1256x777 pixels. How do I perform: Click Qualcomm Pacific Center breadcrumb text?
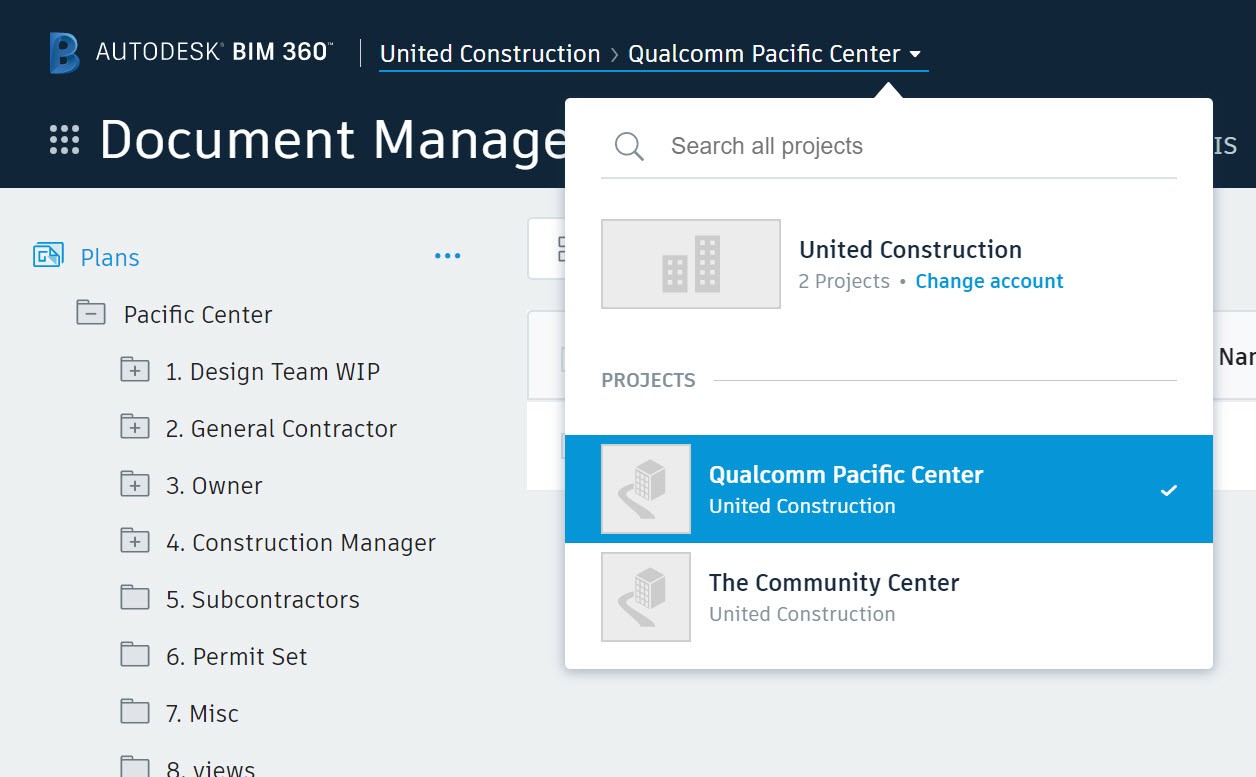(764, 54)
